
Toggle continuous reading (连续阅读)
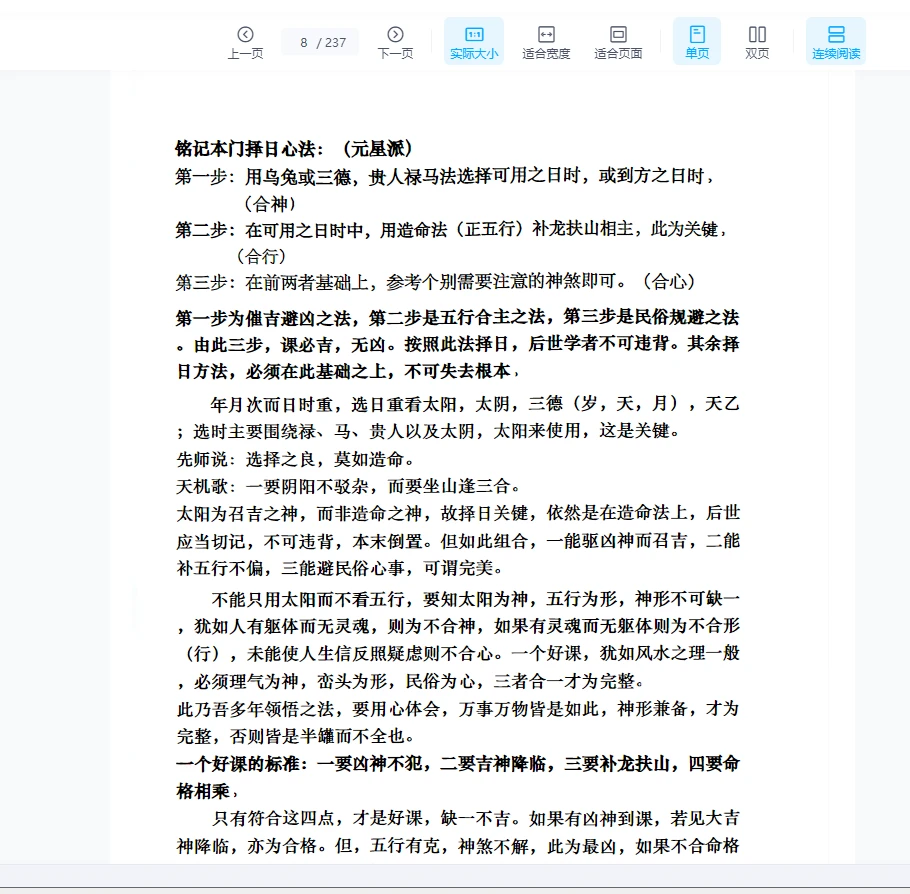pyautogui.click(x=836, y=41)
